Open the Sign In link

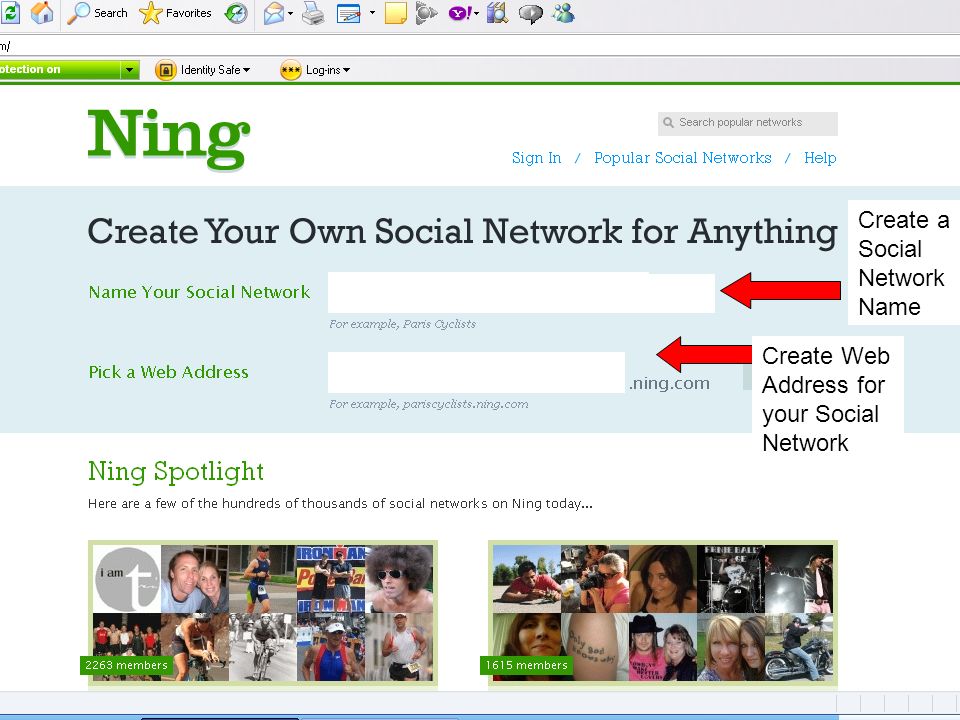[536, 158]
